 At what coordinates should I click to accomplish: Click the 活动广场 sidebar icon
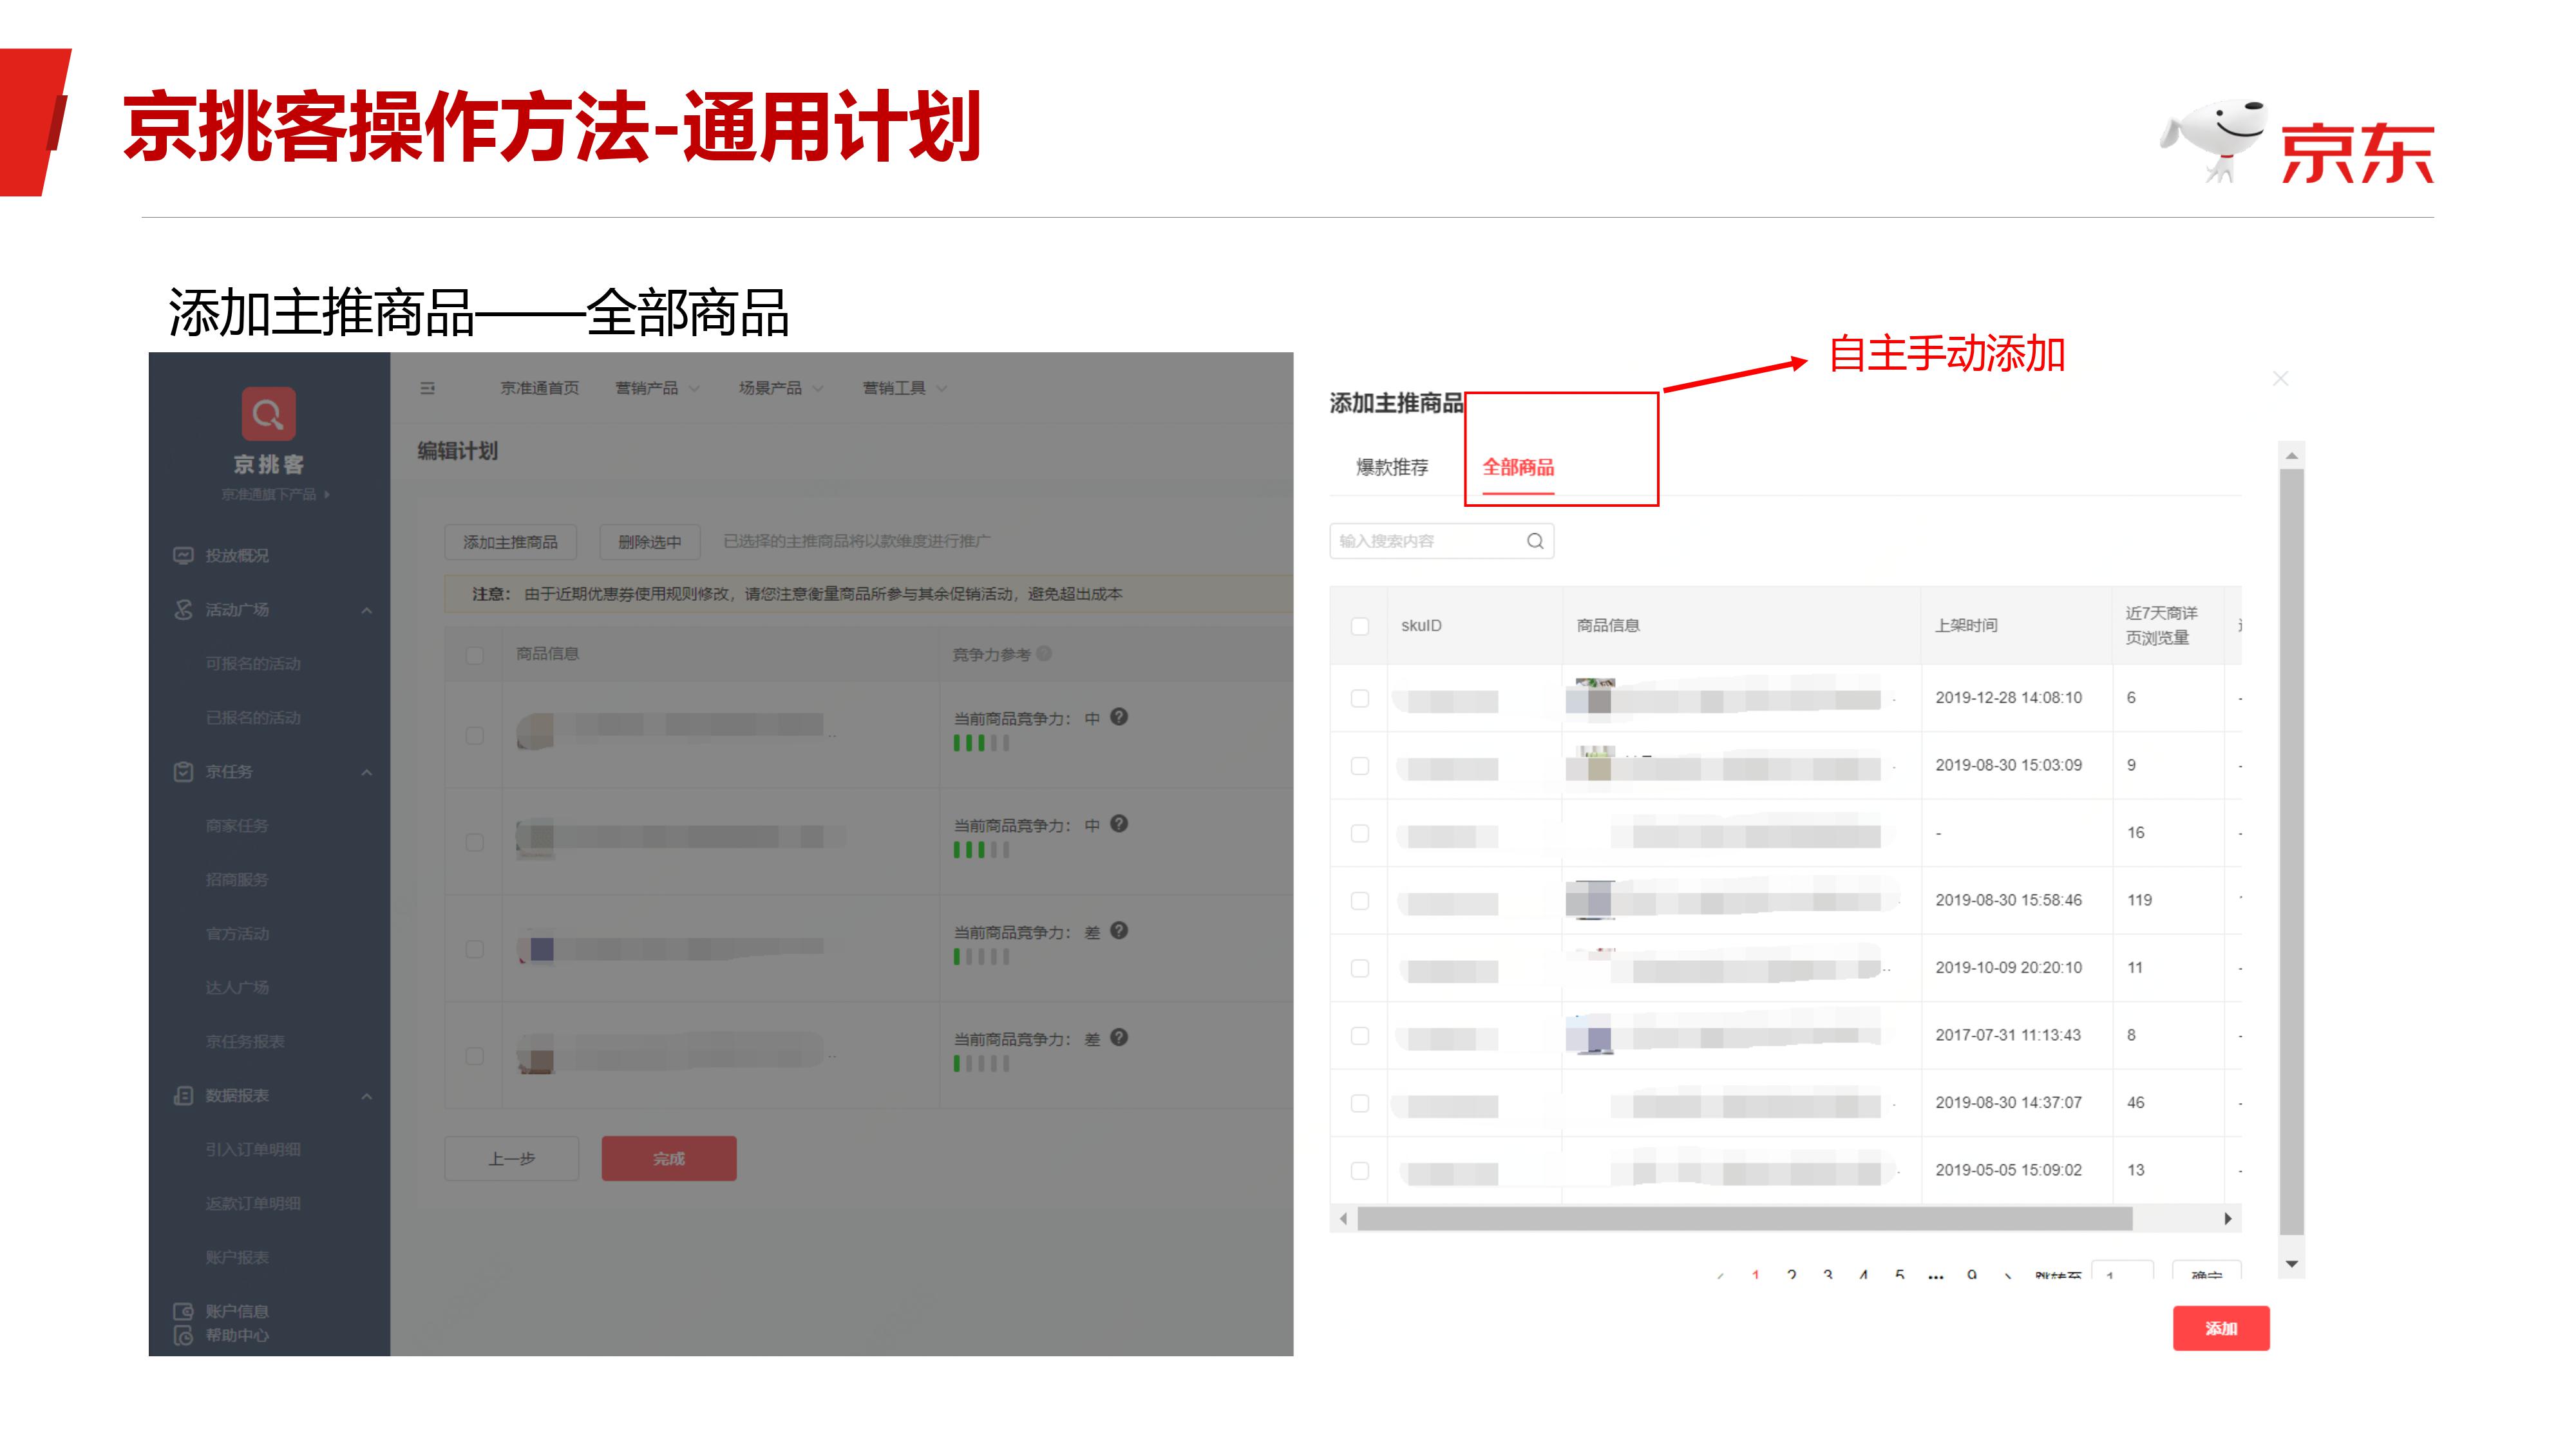coord(183,609)
